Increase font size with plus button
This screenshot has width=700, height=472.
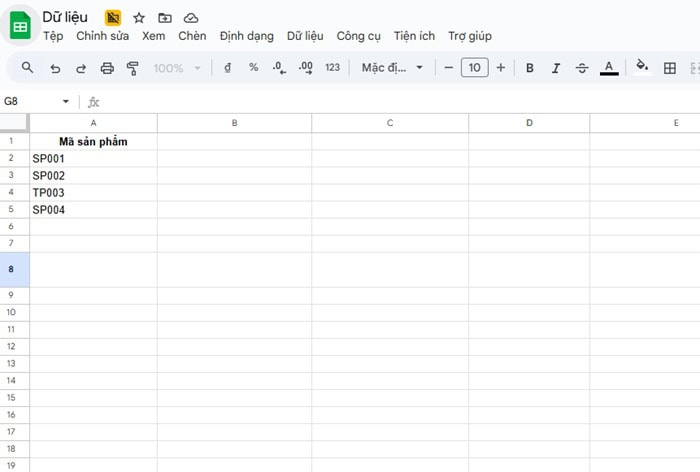(501, 68)
